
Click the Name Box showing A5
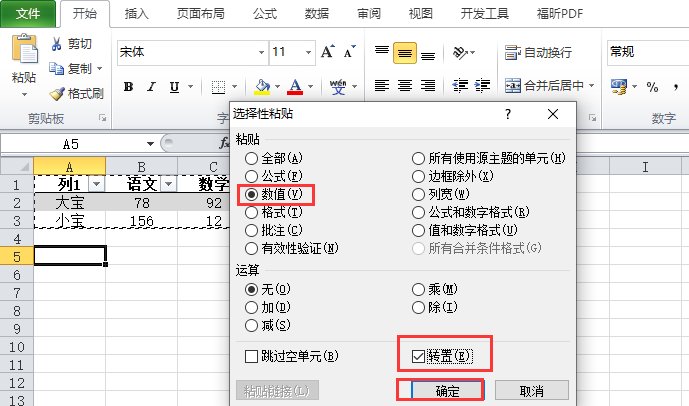pyautogui.click(x=71, y=144)
